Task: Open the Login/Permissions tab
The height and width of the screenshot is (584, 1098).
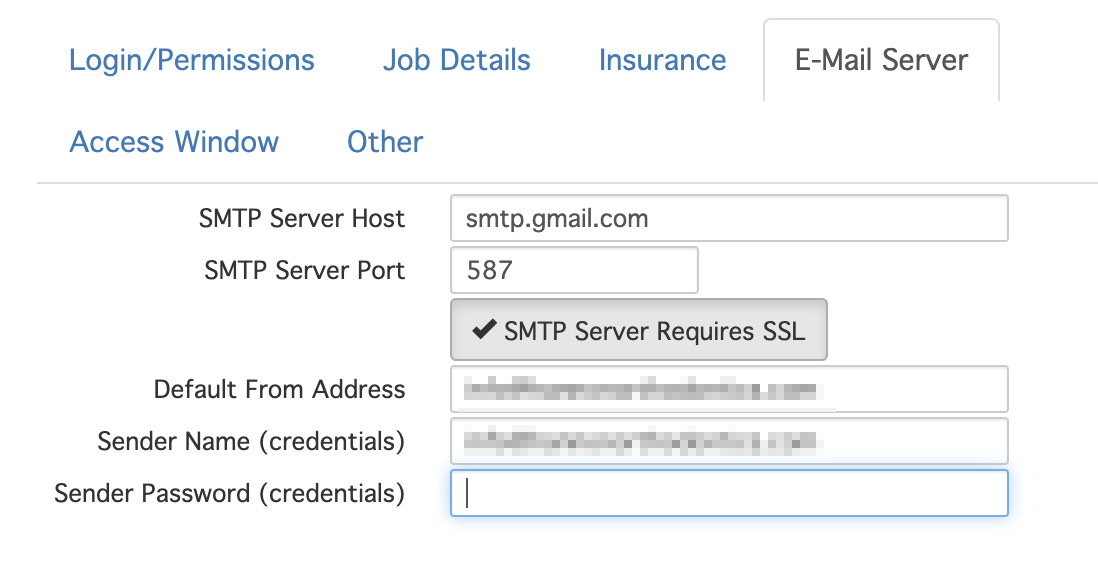Action: point(192,60)
